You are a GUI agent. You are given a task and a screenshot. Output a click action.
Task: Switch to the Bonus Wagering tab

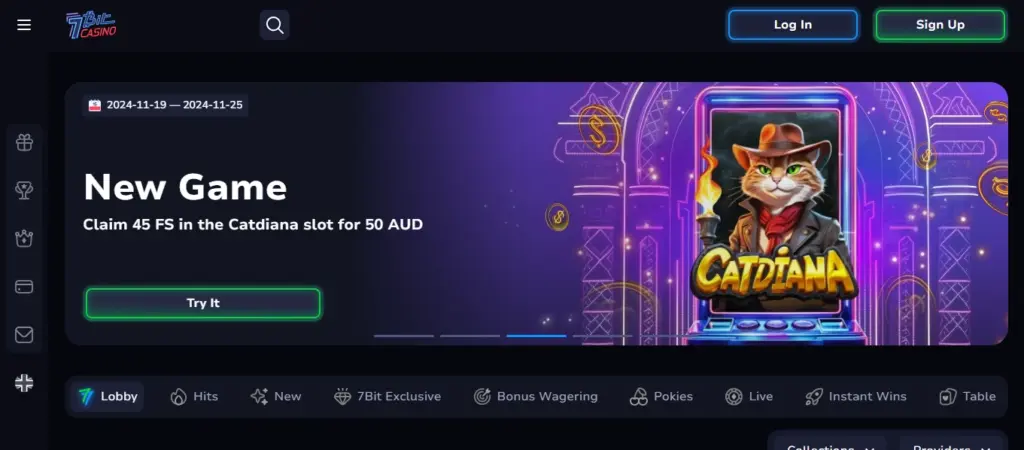(x=536, y=396)
